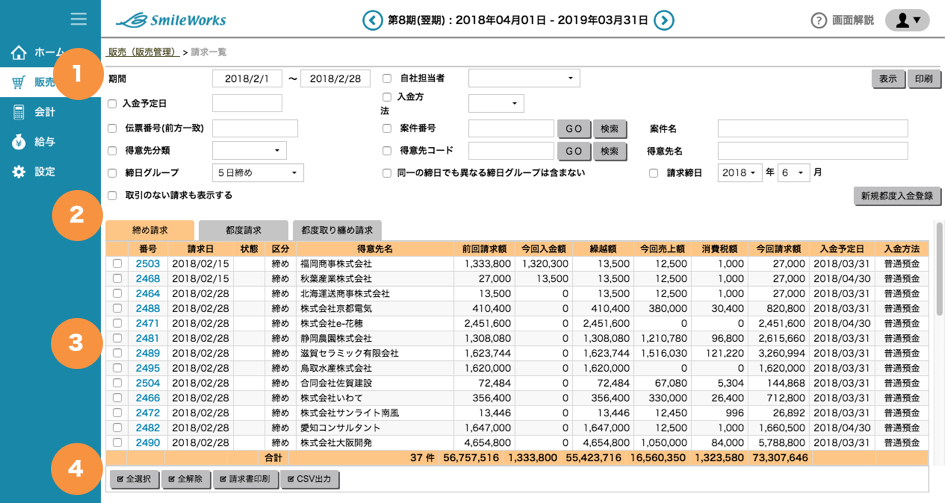This screenshot has width=945, height=503.
Task: Open 会計 in the sidebar
Action: [x=45, y=111]
